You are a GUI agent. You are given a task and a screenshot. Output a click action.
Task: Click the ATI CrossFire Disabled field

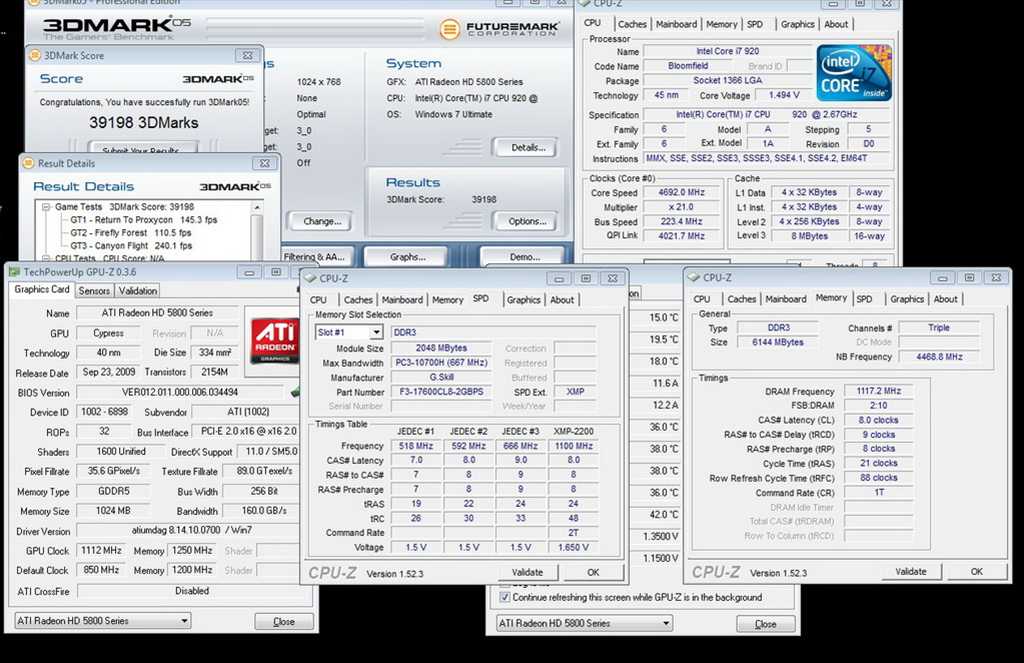(x=191, y=590)
